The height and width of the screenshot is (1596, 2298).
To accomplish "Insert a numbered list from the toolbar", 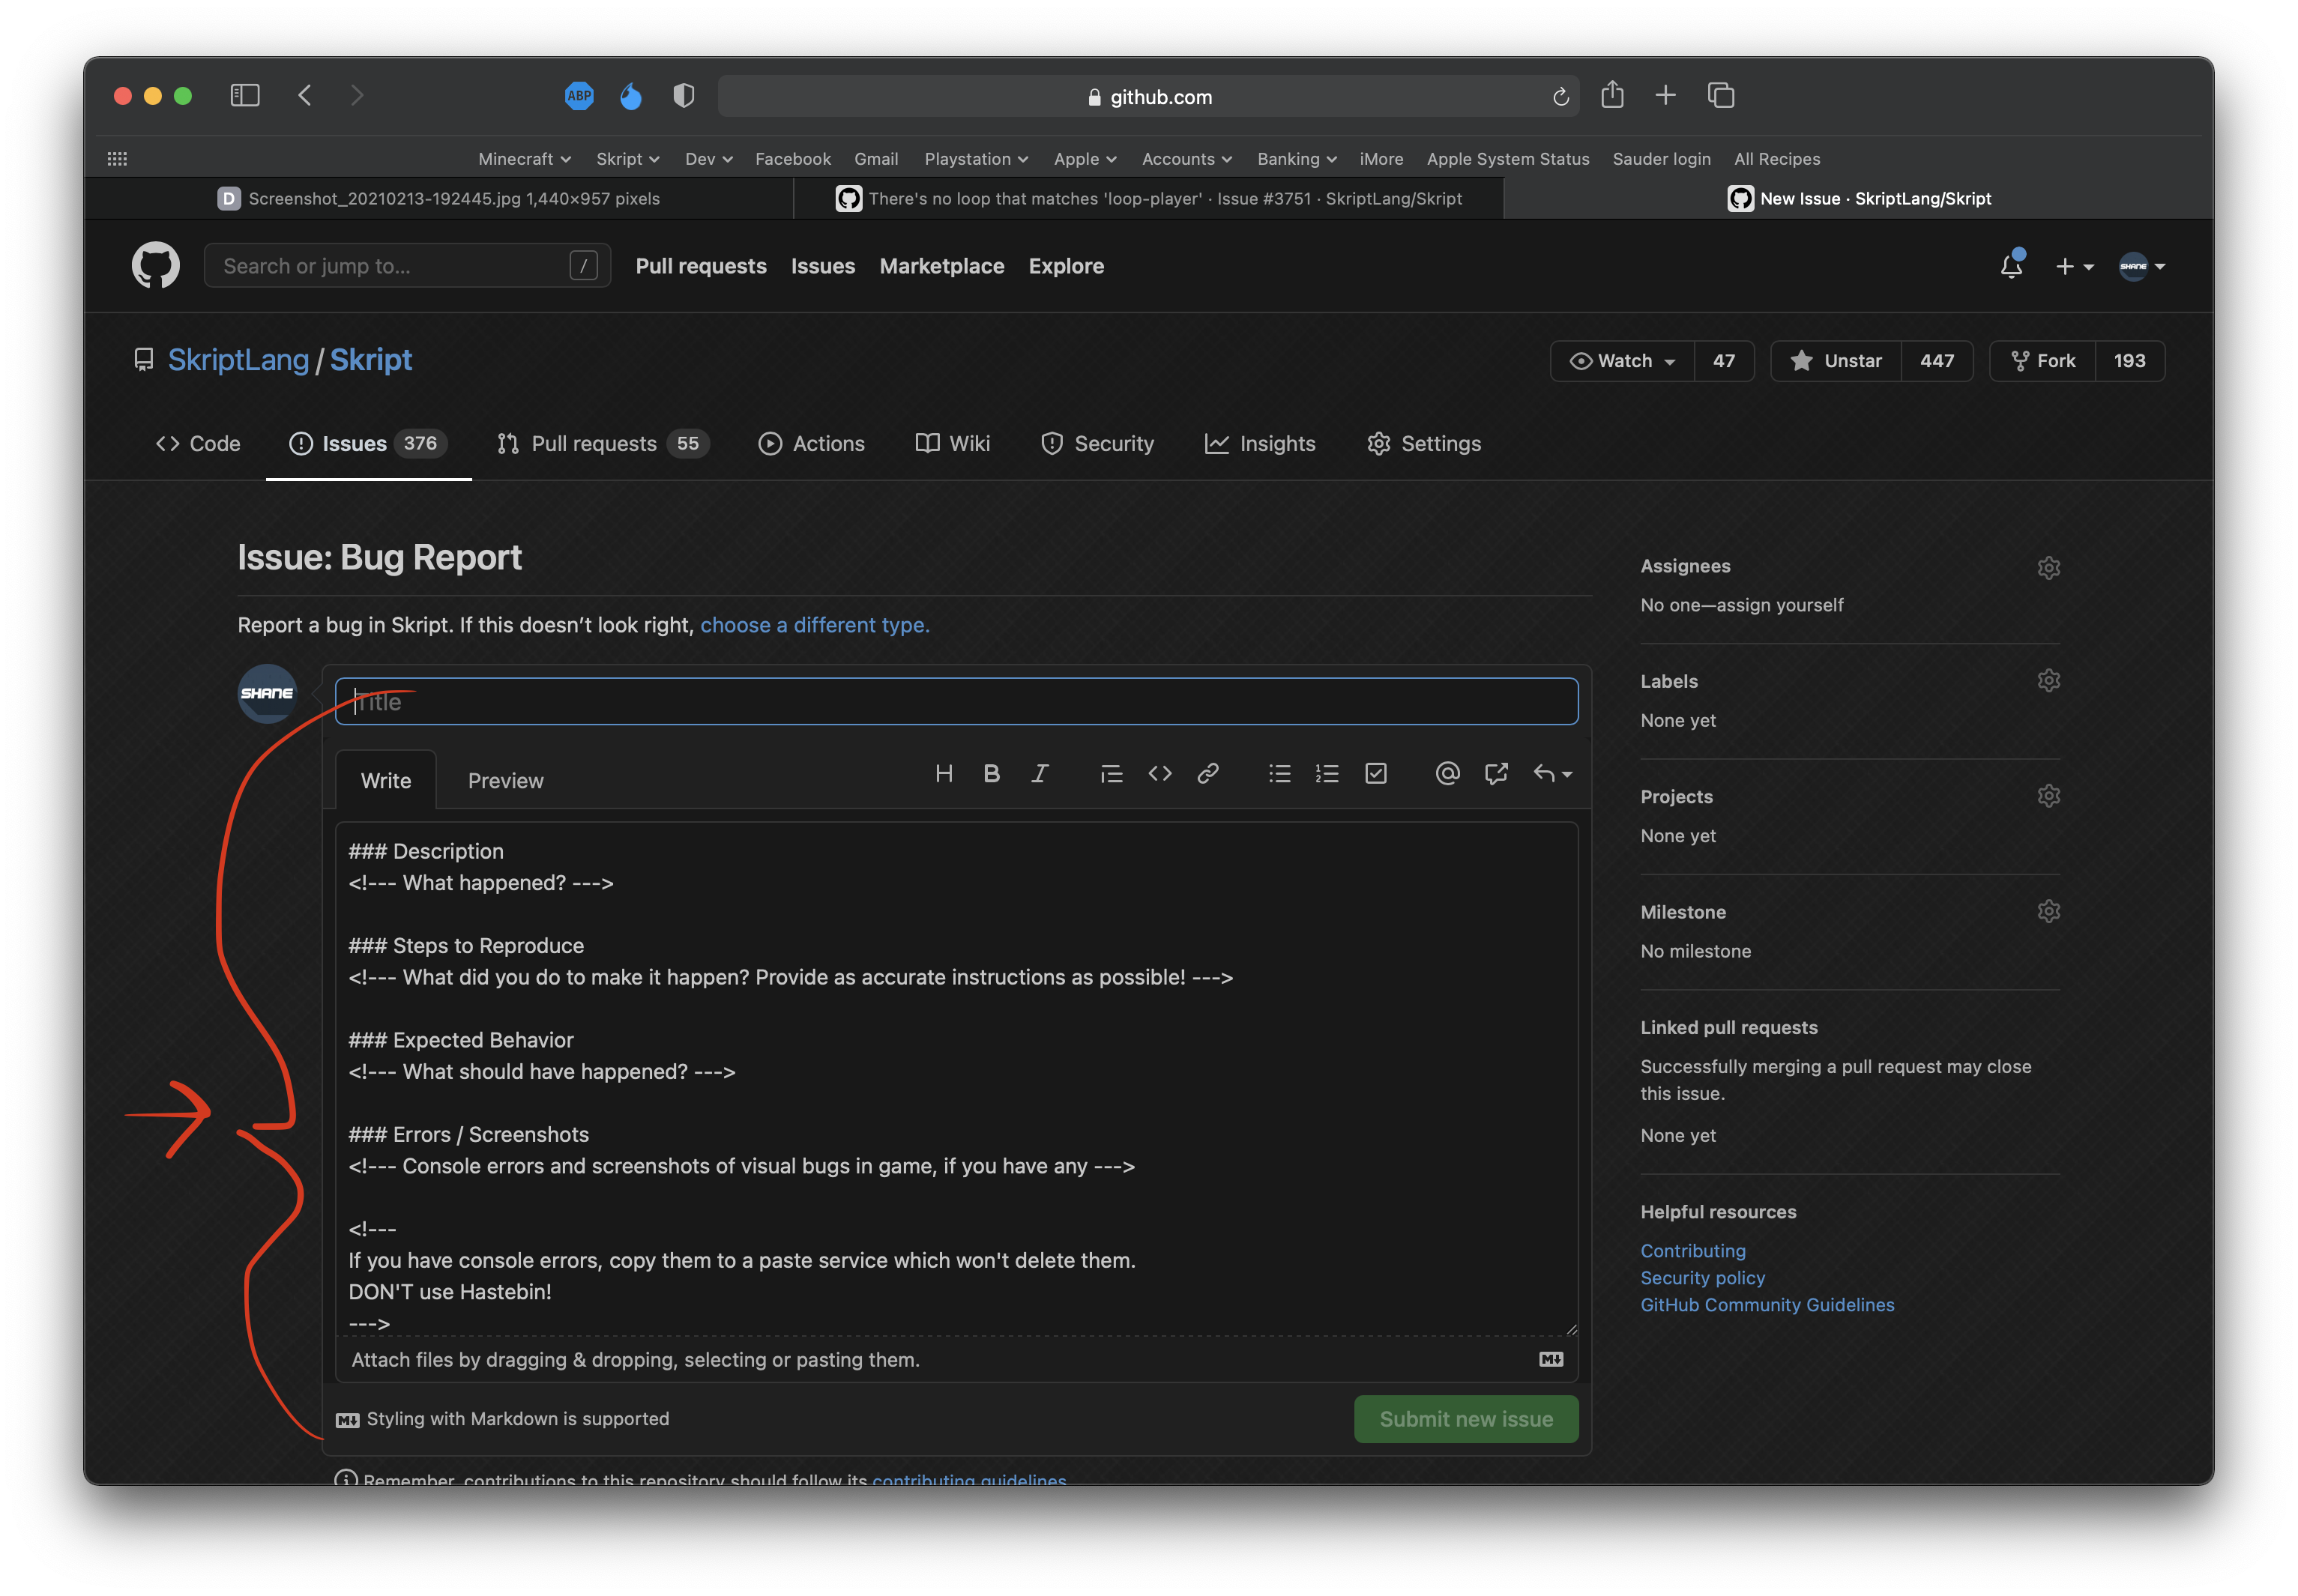I will pos(1327,773).
